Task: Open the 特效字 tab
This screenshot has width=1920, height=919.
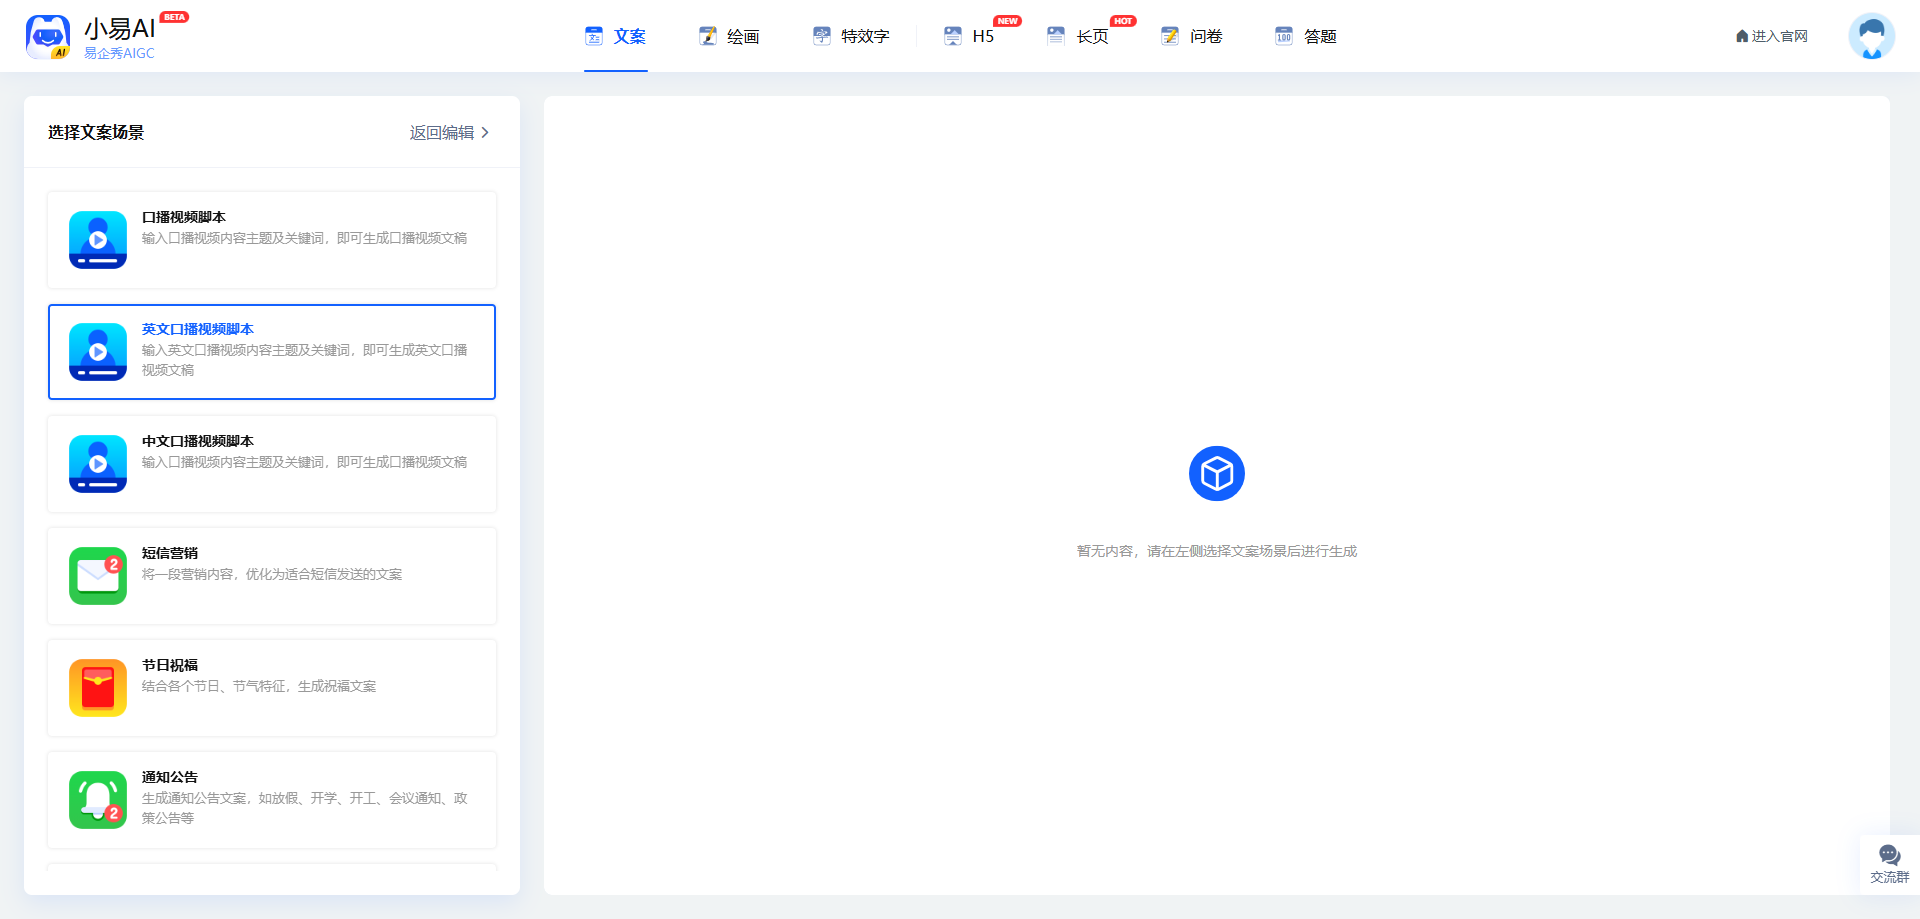Action: click(x=851, y=37)
